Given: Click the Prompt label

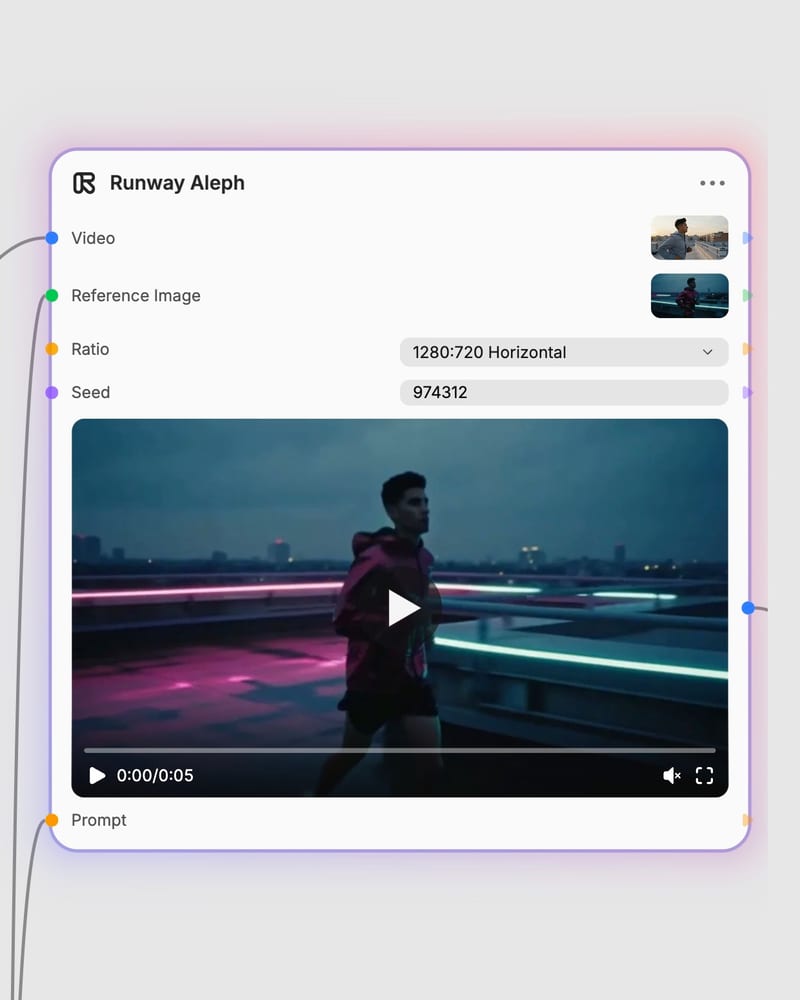Looking at the screenshot, I should (99, 820).
